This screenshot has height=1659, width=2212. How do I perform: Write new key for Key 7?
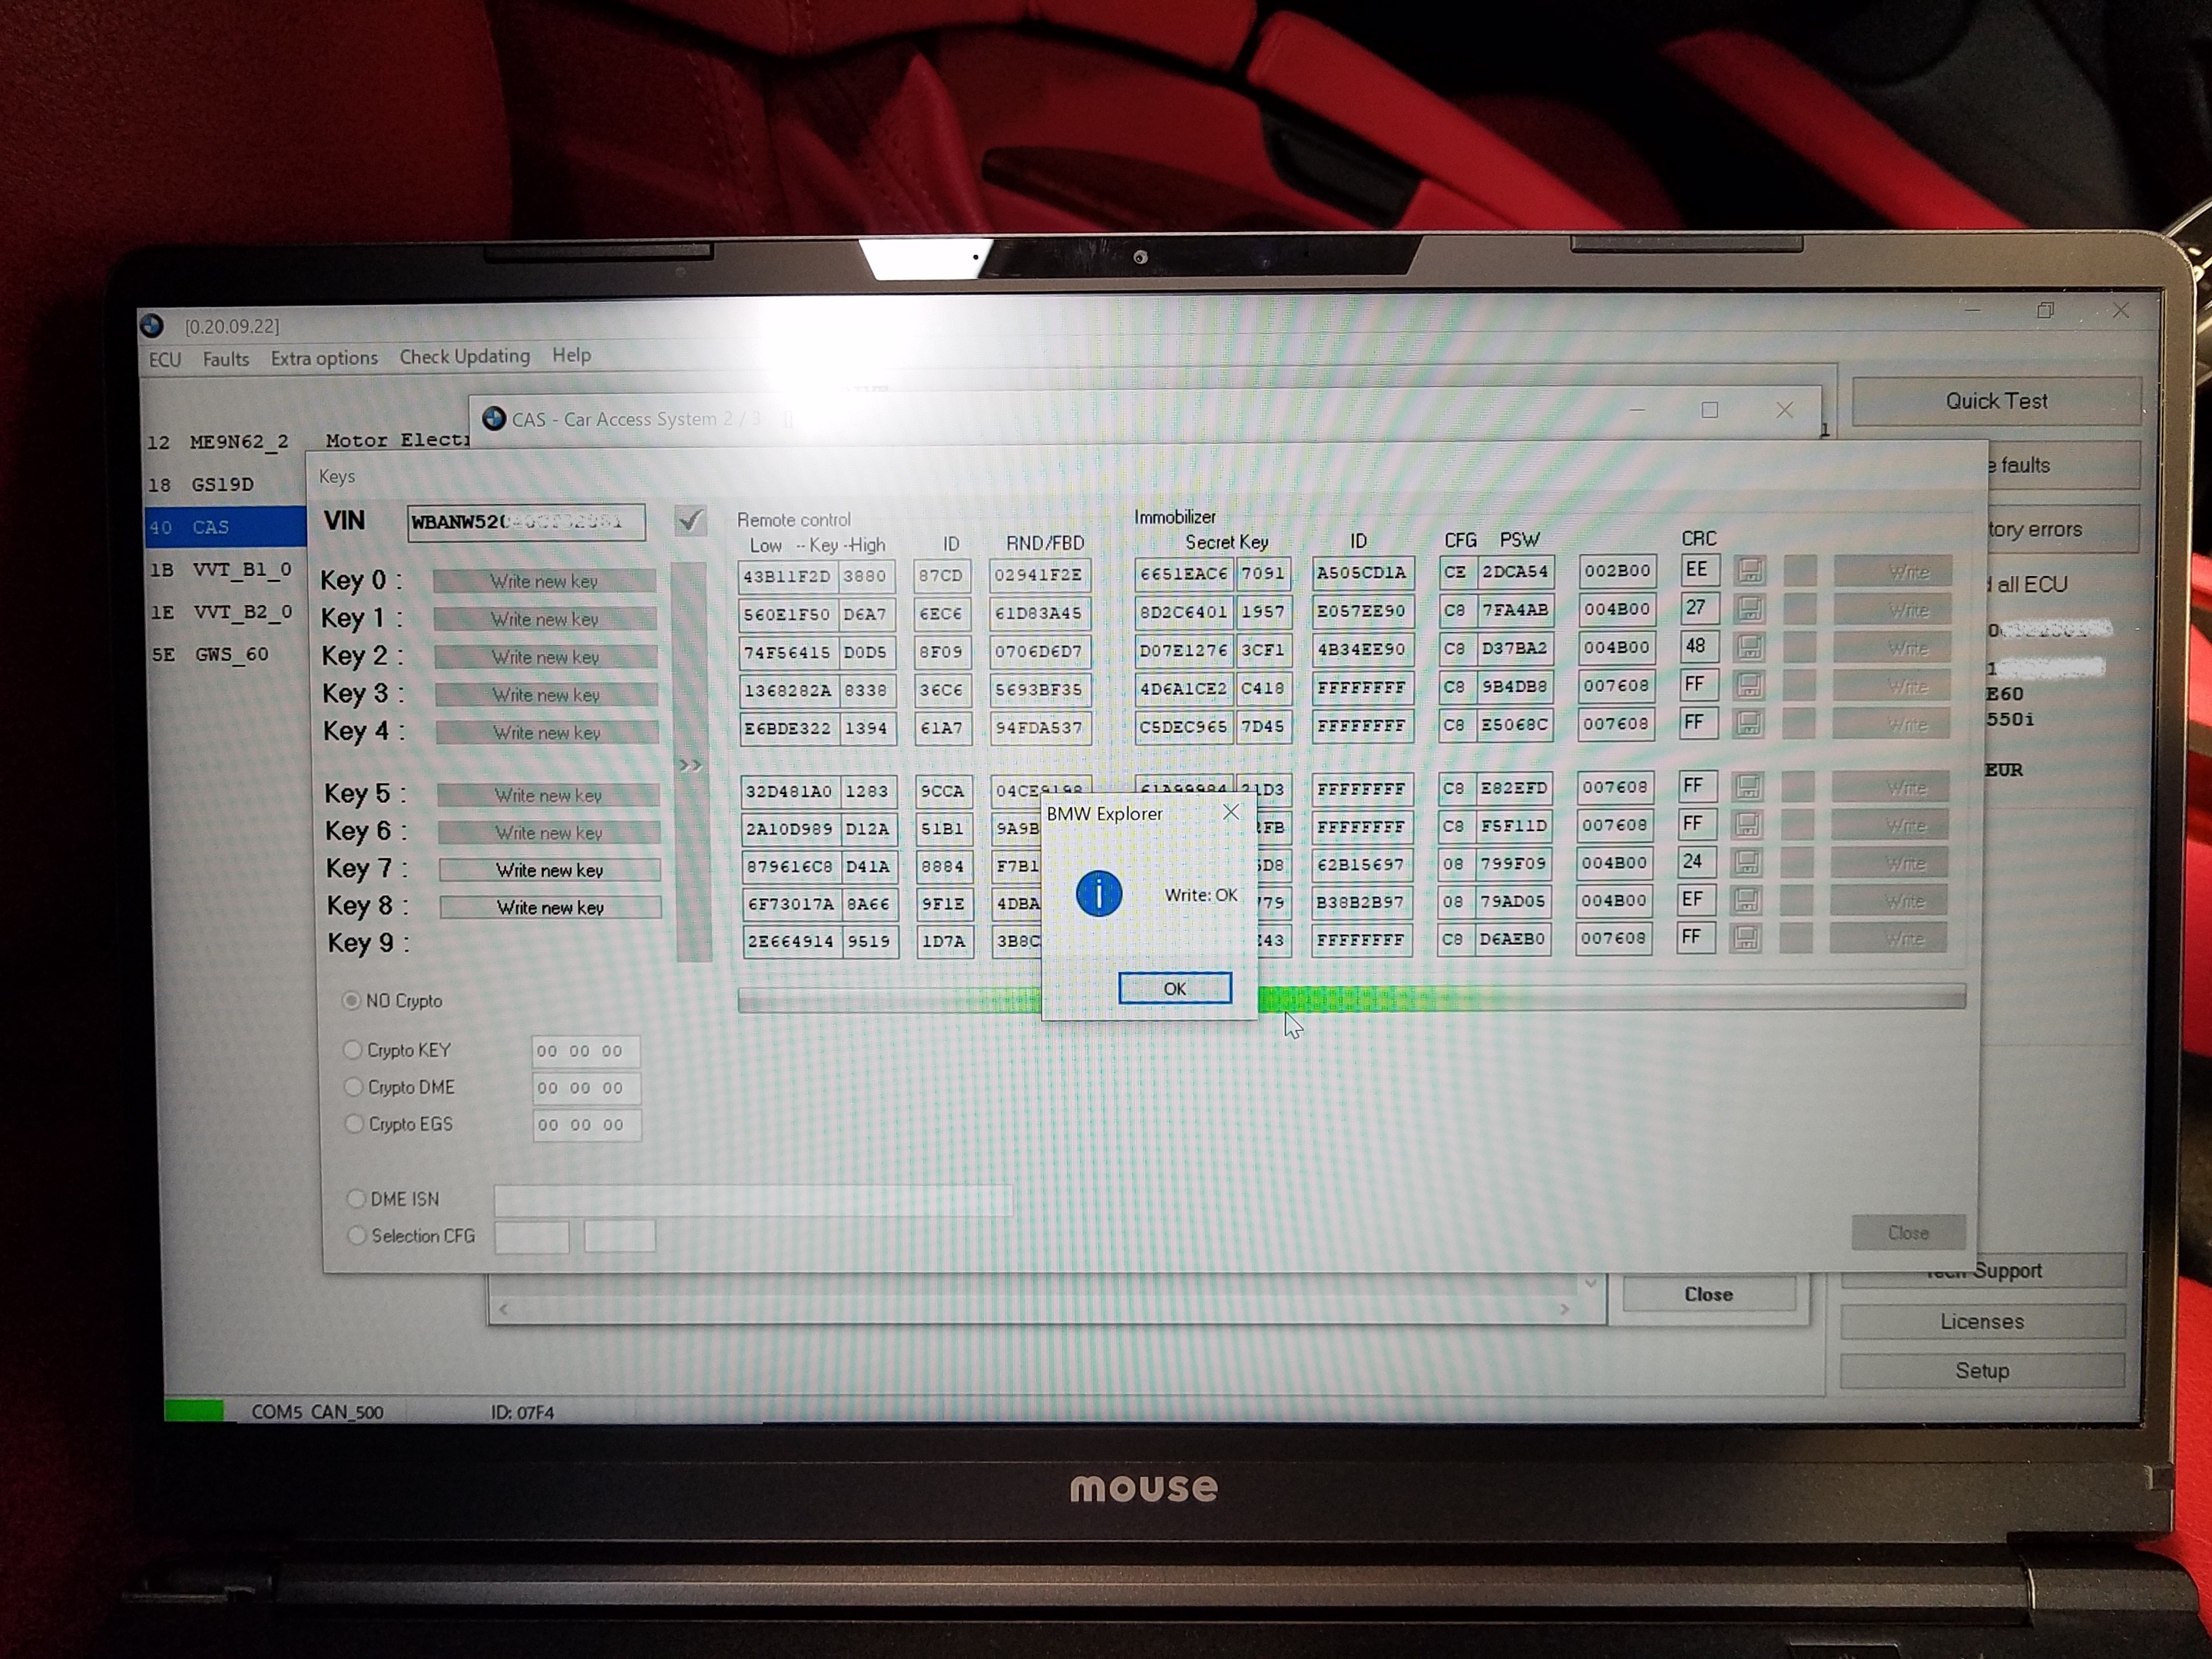(550, 870)
